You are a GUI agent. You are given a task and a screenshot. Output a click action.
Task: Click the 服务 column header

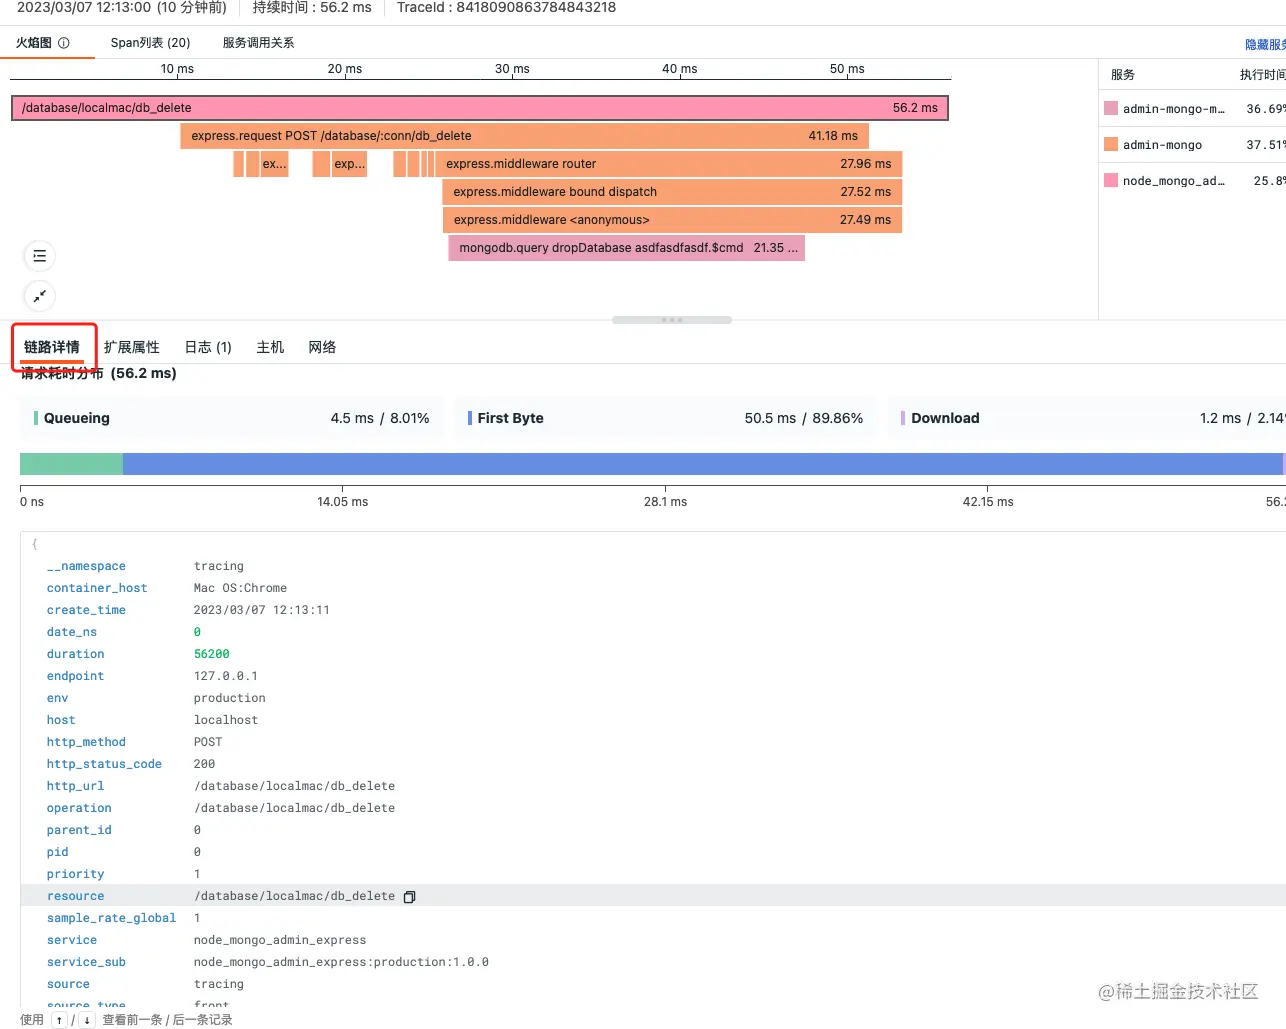pos(1123,75)
